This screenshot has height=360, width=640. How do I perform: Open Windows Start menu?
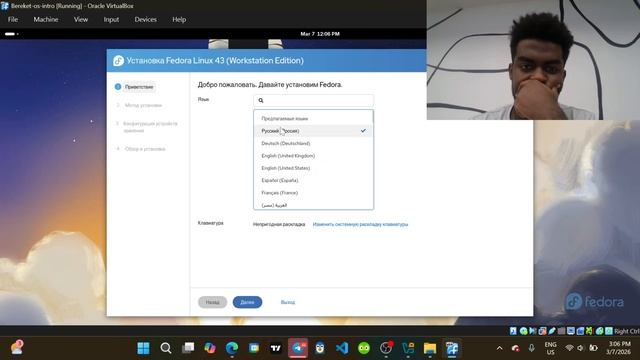click(x=143, y=348)
